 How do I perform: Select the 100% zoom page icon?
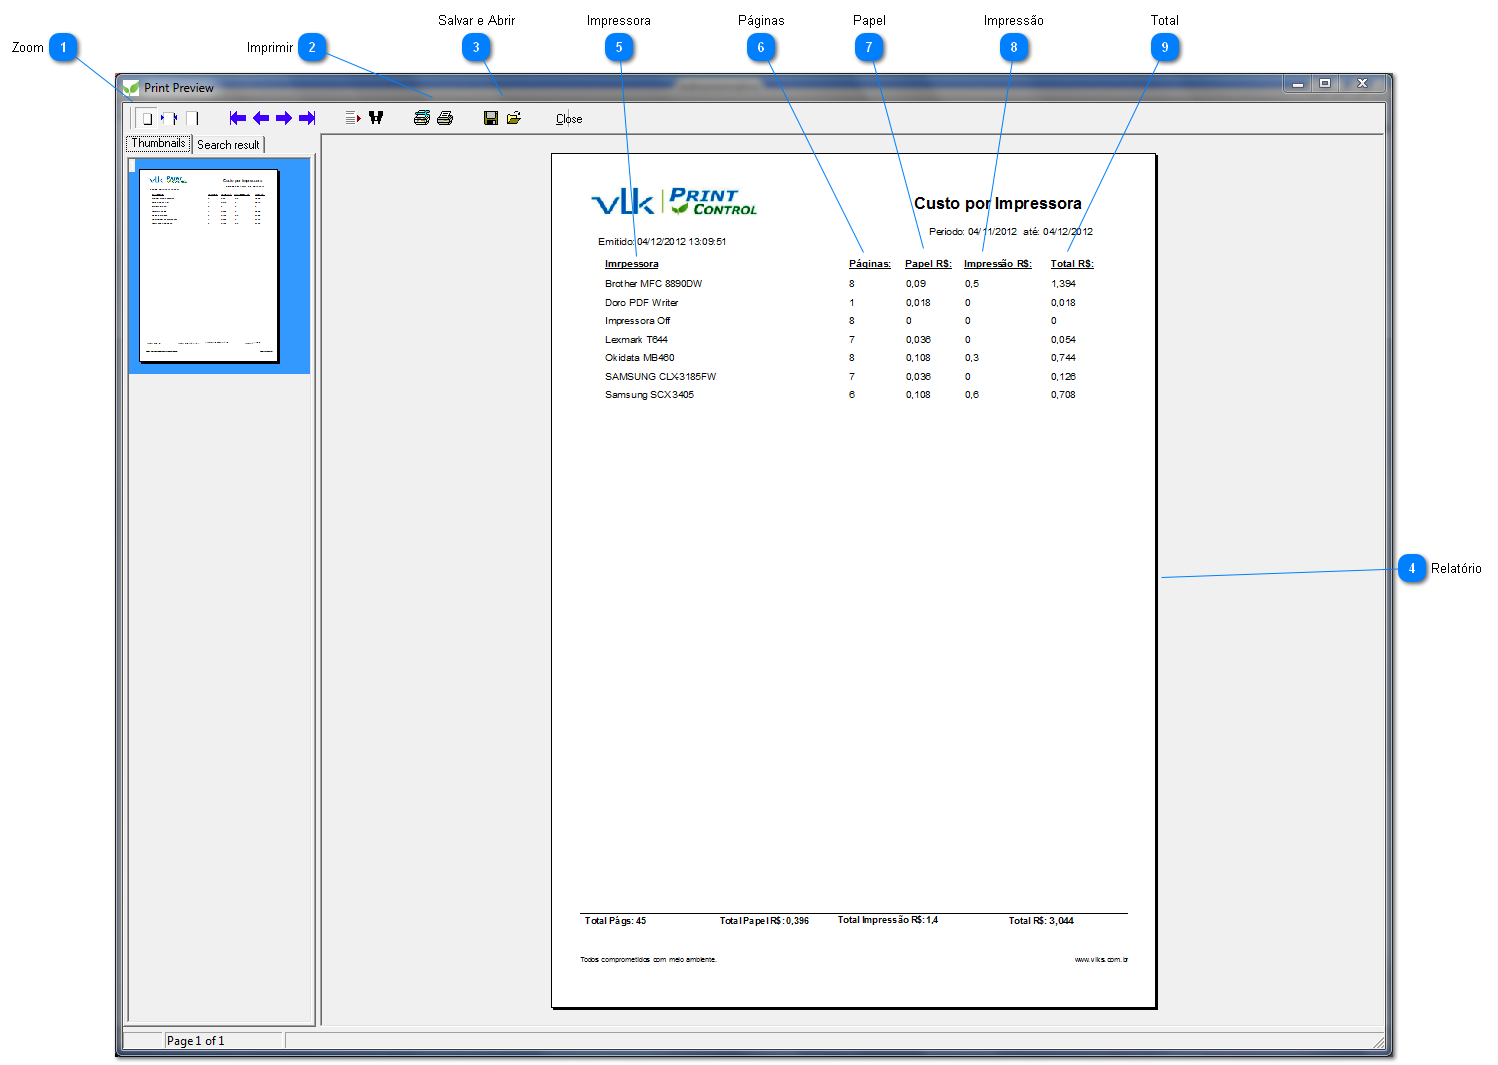click(192, 118)
